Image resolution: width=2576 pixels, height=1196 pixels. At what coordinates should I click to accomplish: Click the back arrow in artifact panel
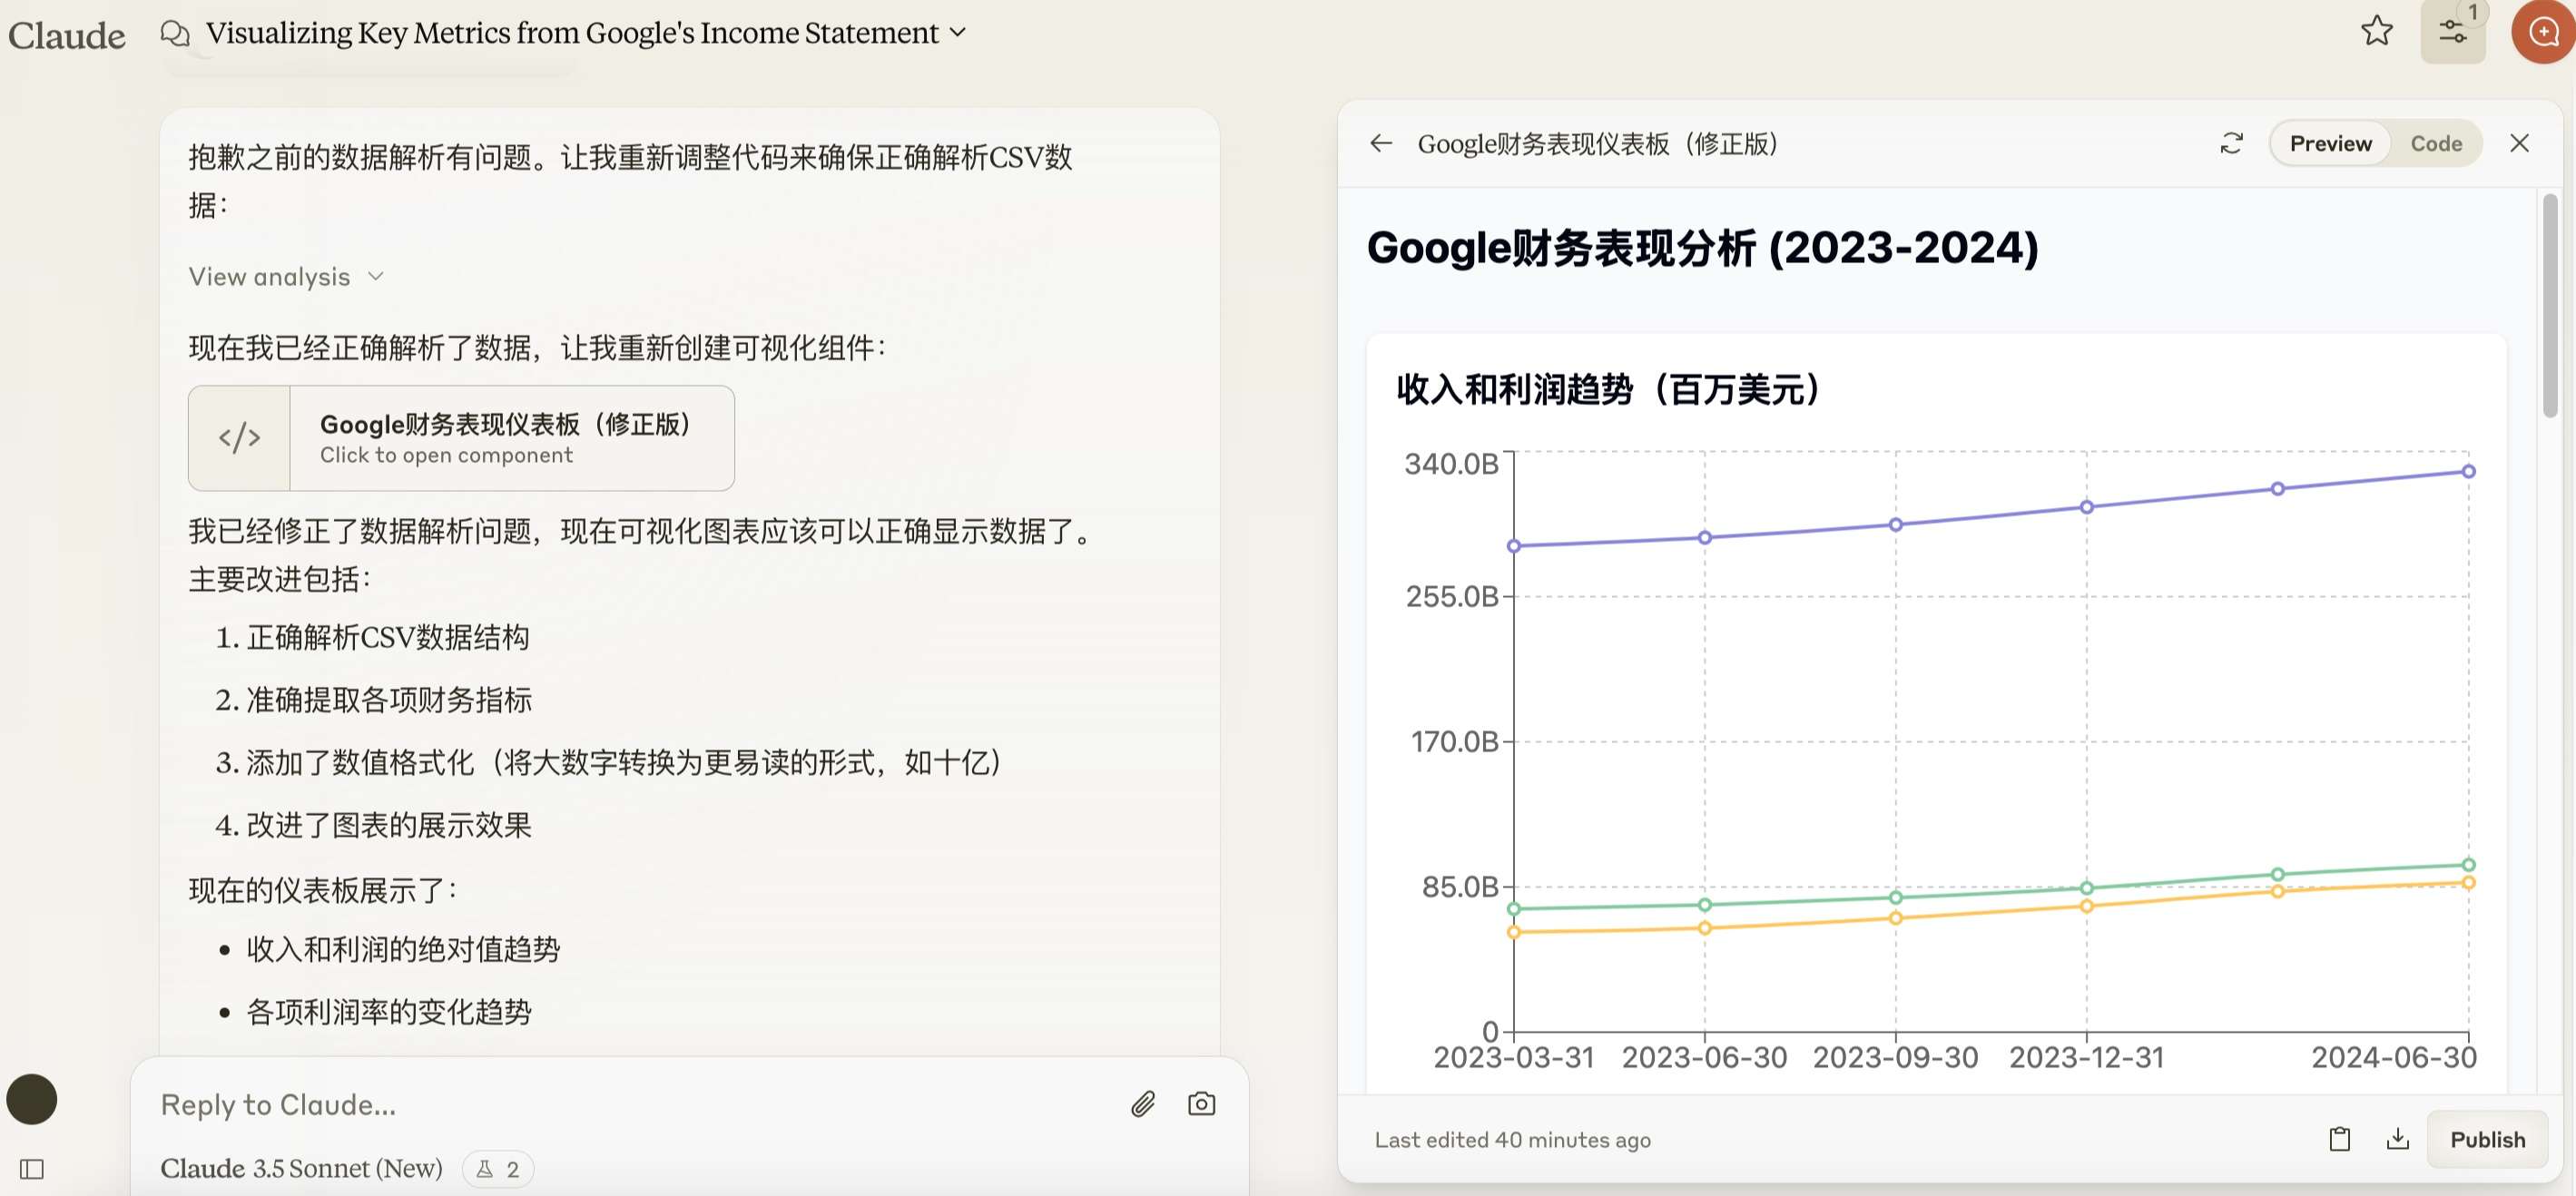point(1381,143)
